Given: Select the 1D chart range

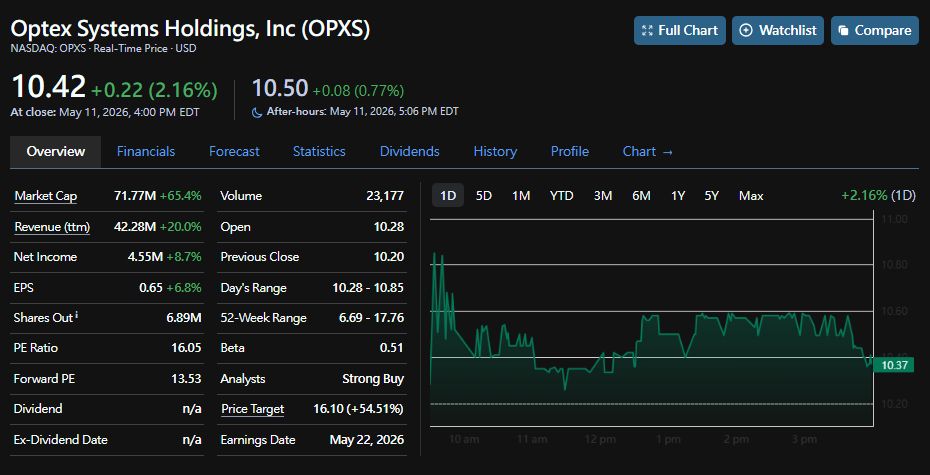Looking at the screenshot, I should coord(448,196).
